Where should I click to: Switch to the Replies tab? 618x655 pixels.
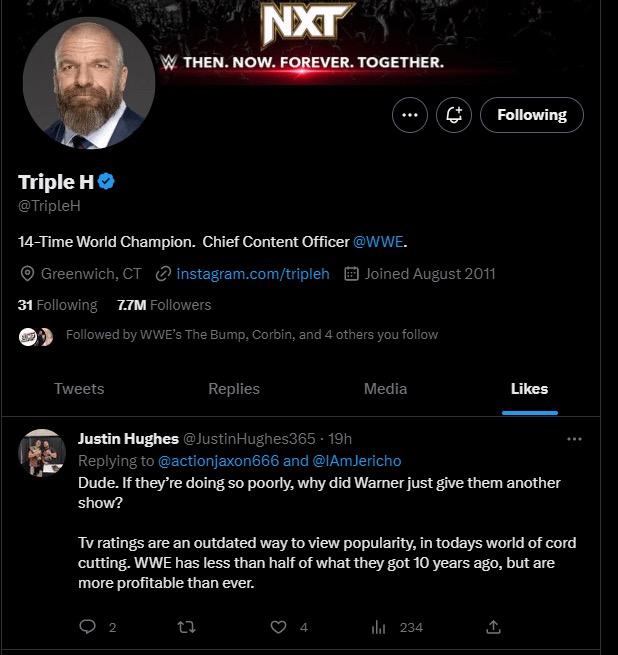click(x=234, y=389)
